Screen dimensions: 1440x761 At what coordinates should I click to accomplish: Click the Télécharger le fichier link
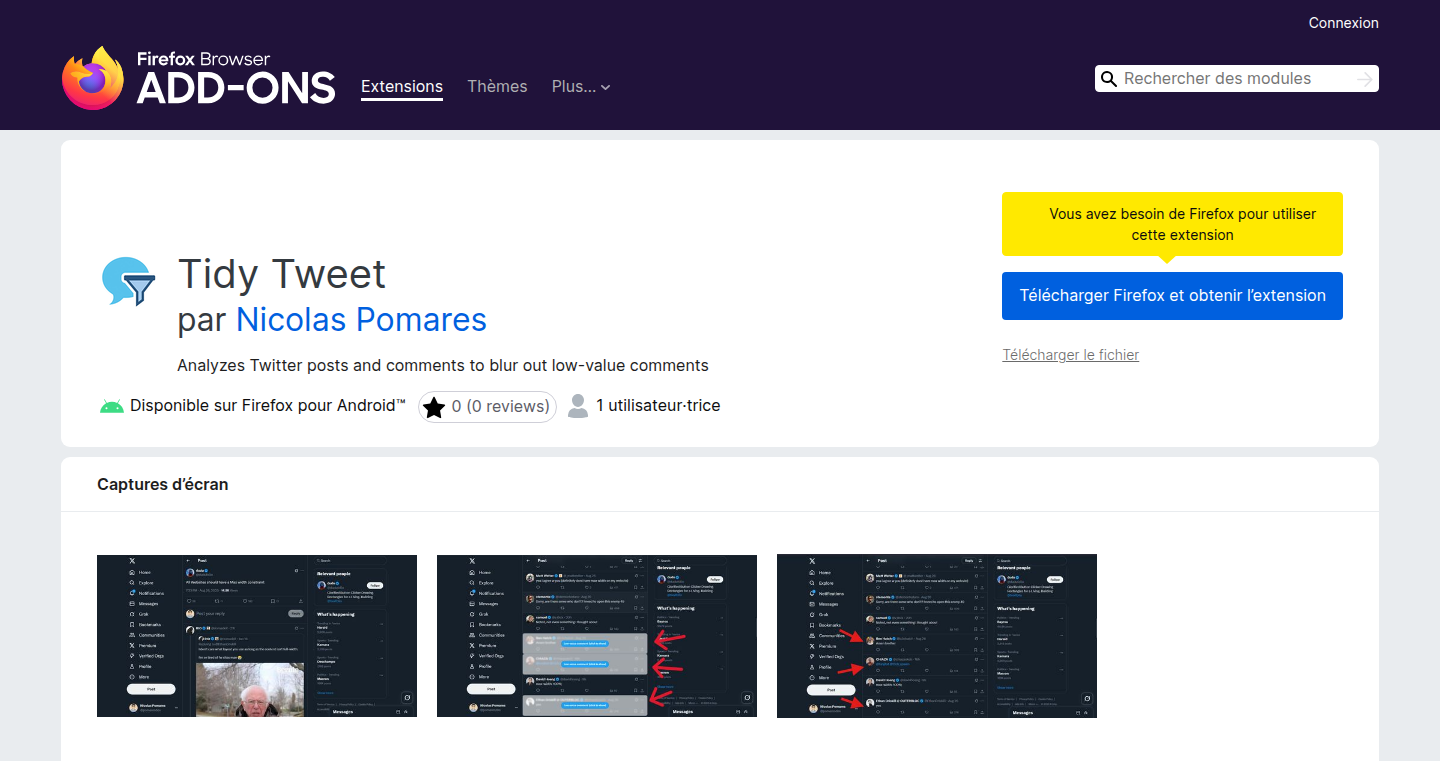pos(1070,355)
